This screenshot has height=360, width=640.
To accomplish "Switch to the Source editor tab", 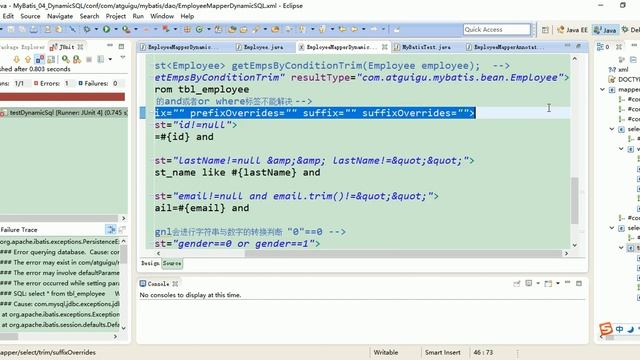I will pyautogui.click(x=172, y=263).
